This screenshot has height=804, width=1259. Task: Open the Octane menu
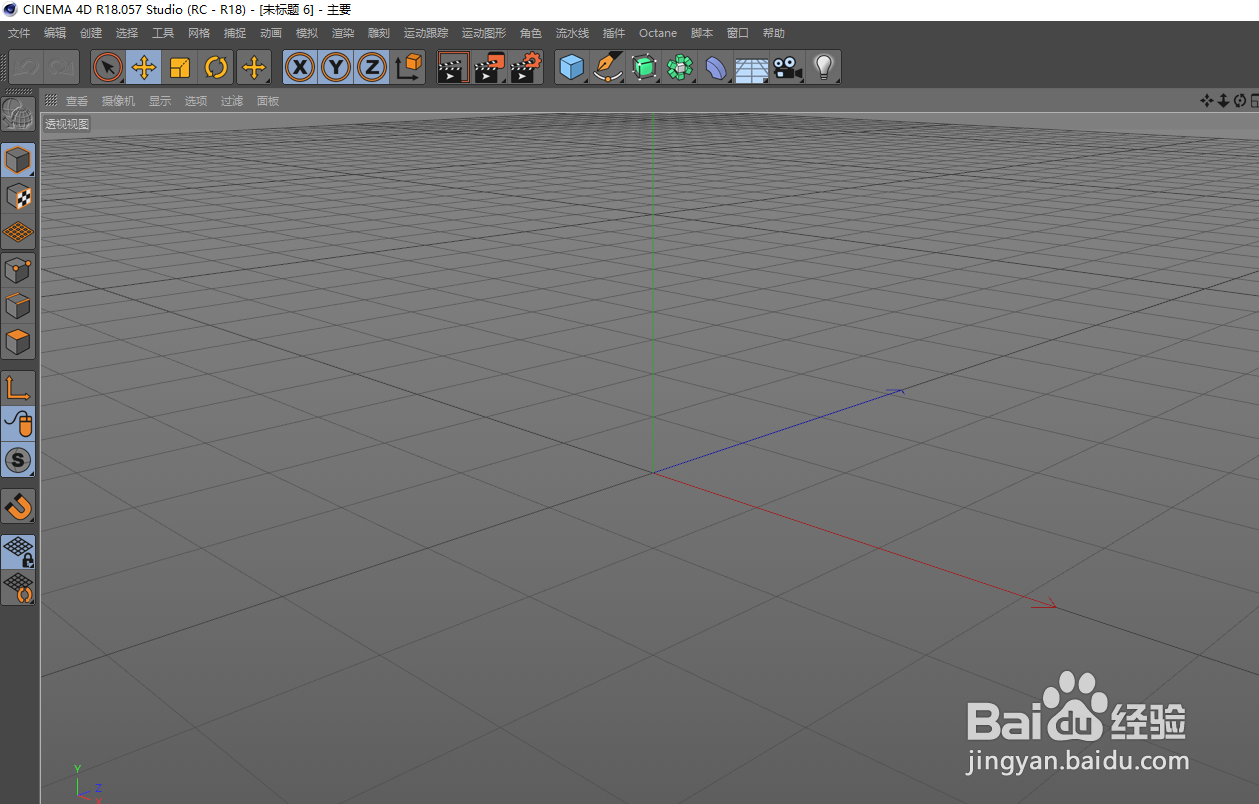pos(658,33)
